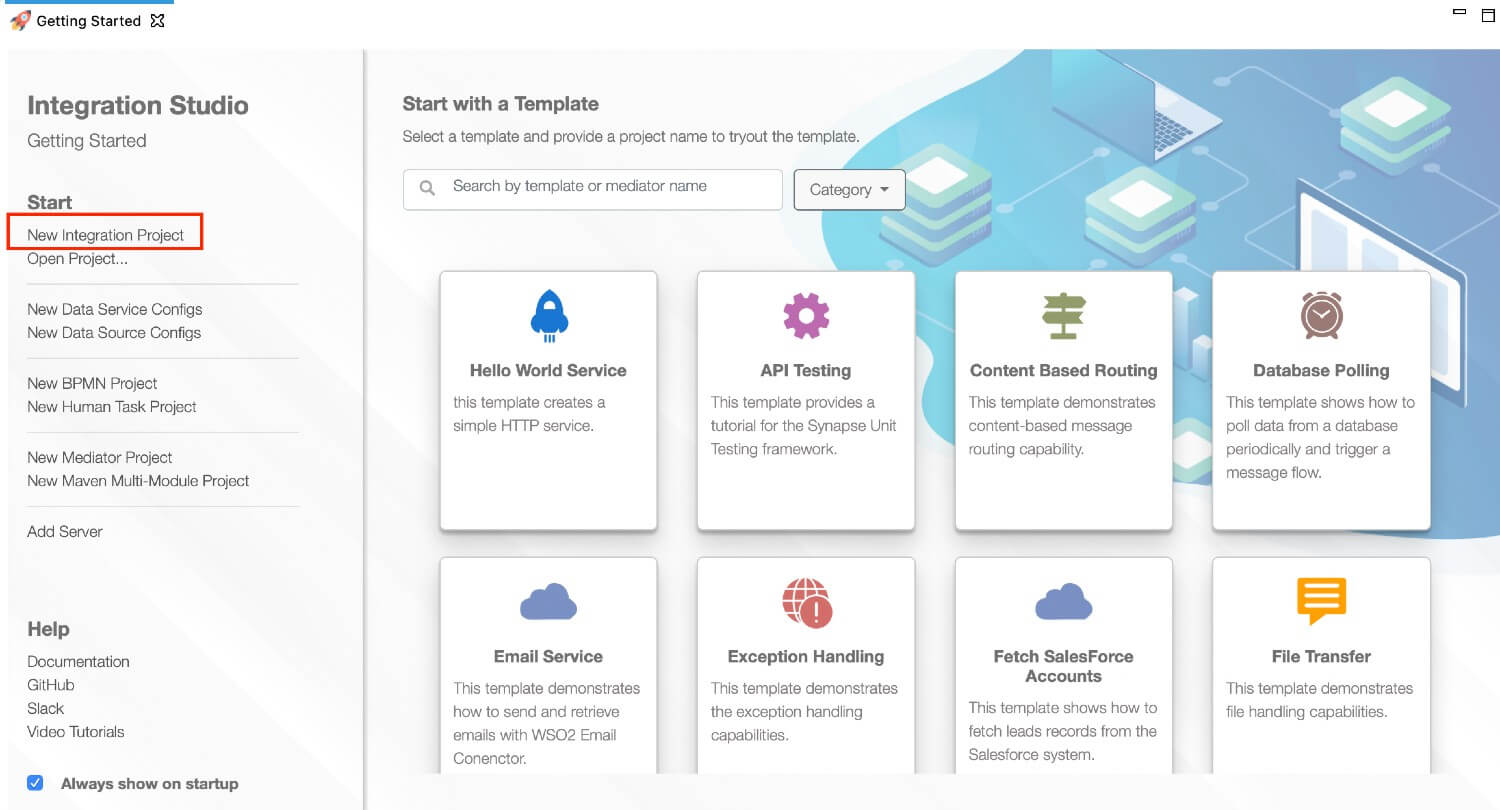Switch to the Getting Started tab

[88, 21]
